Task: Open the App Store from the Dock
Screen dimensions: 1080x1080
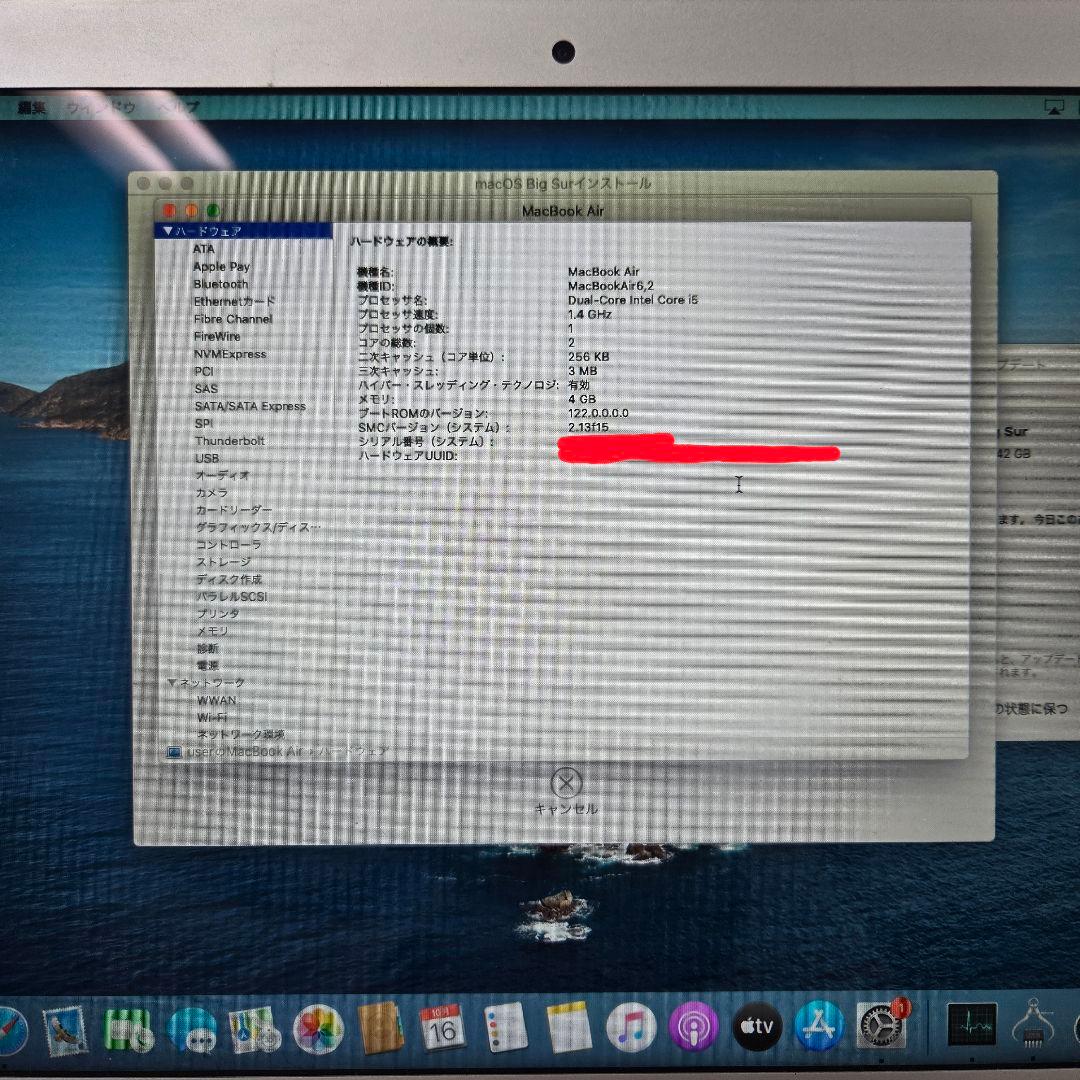Action: click(x=820, y=1028)
